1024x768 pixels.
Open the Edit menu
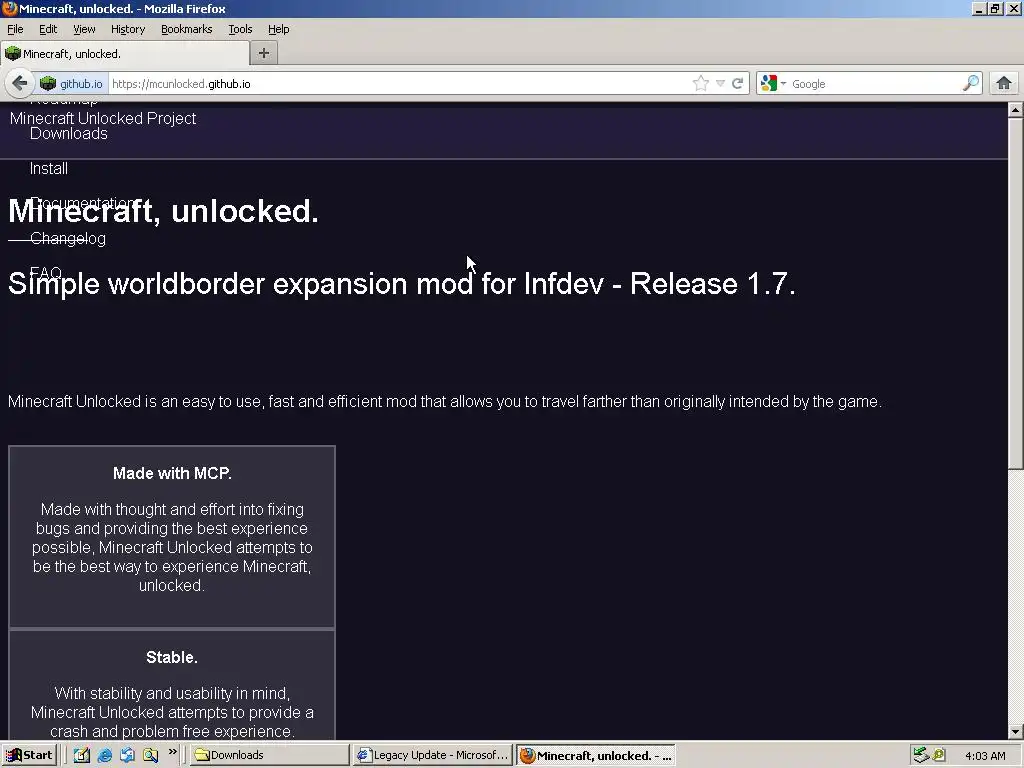48,29
